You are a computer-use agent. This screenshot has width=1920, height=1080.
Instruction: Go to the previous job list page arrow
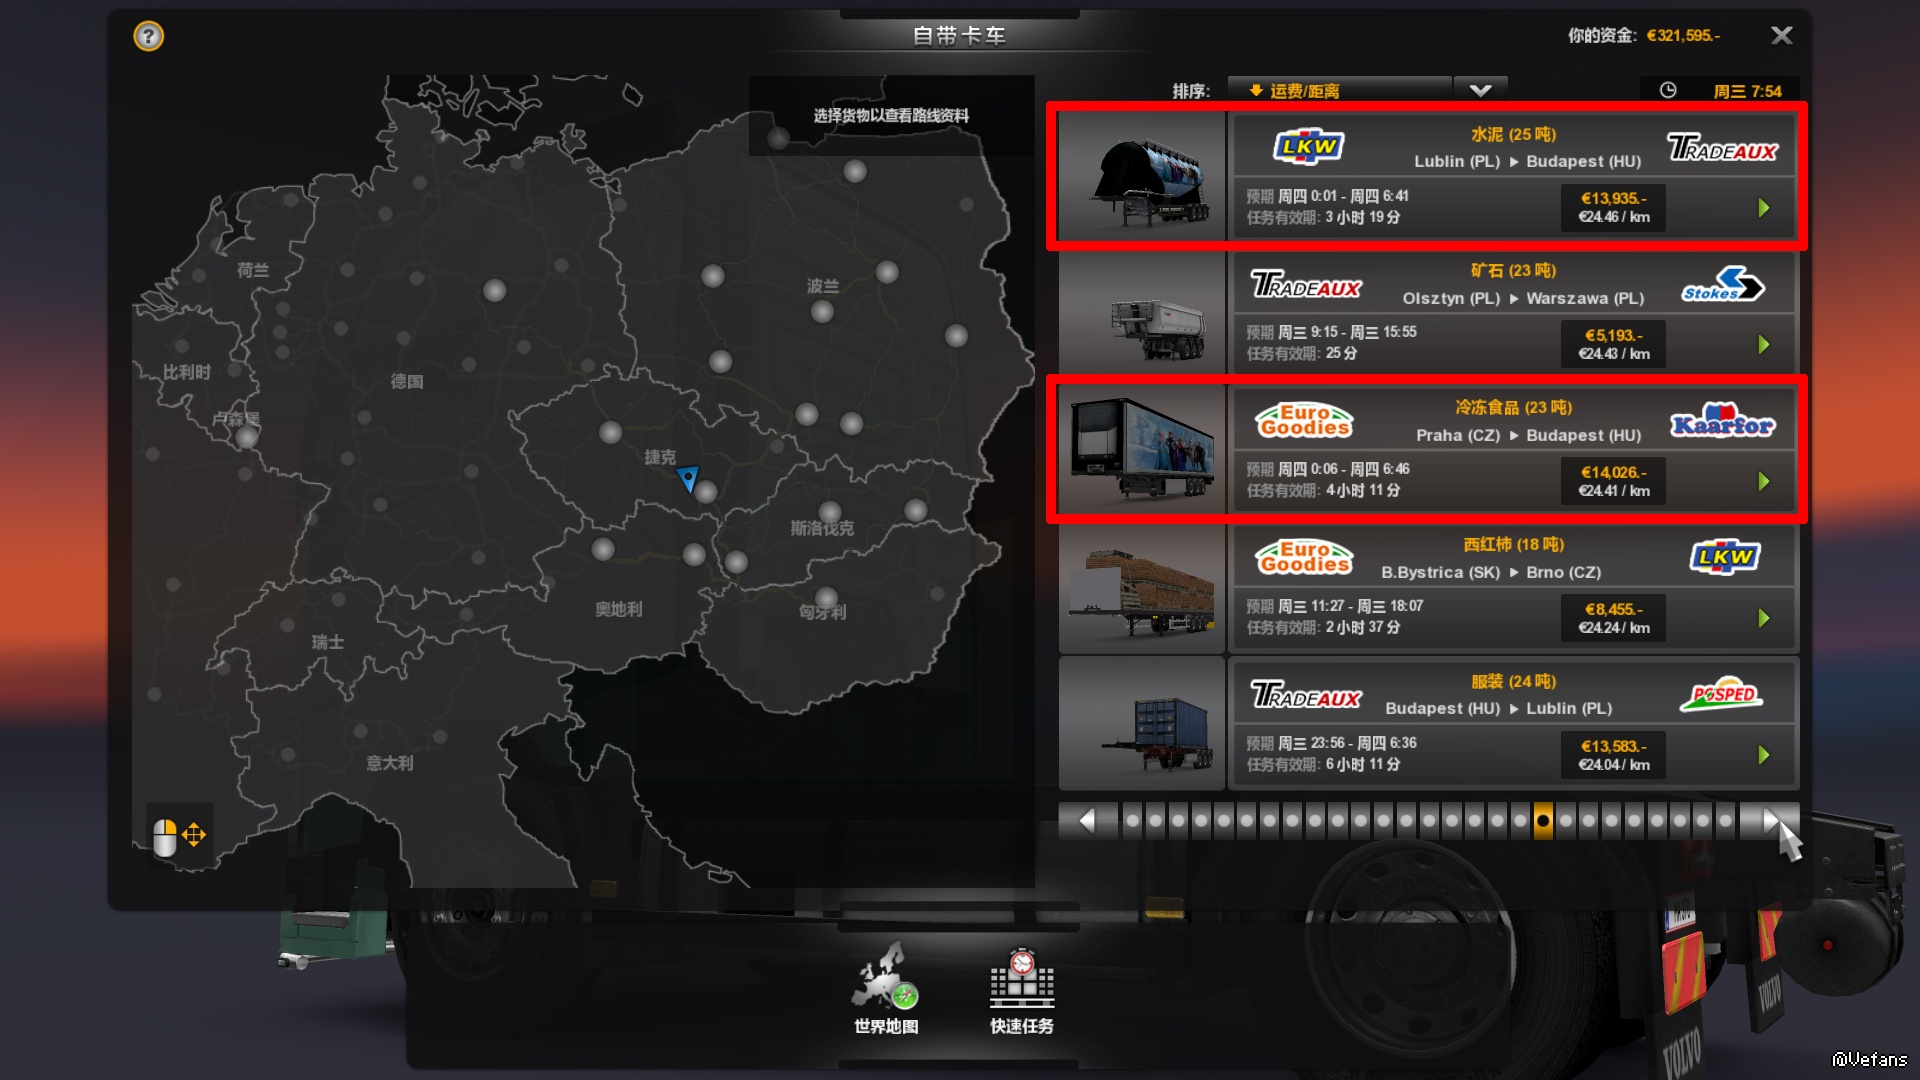[x=1088, y=821]
